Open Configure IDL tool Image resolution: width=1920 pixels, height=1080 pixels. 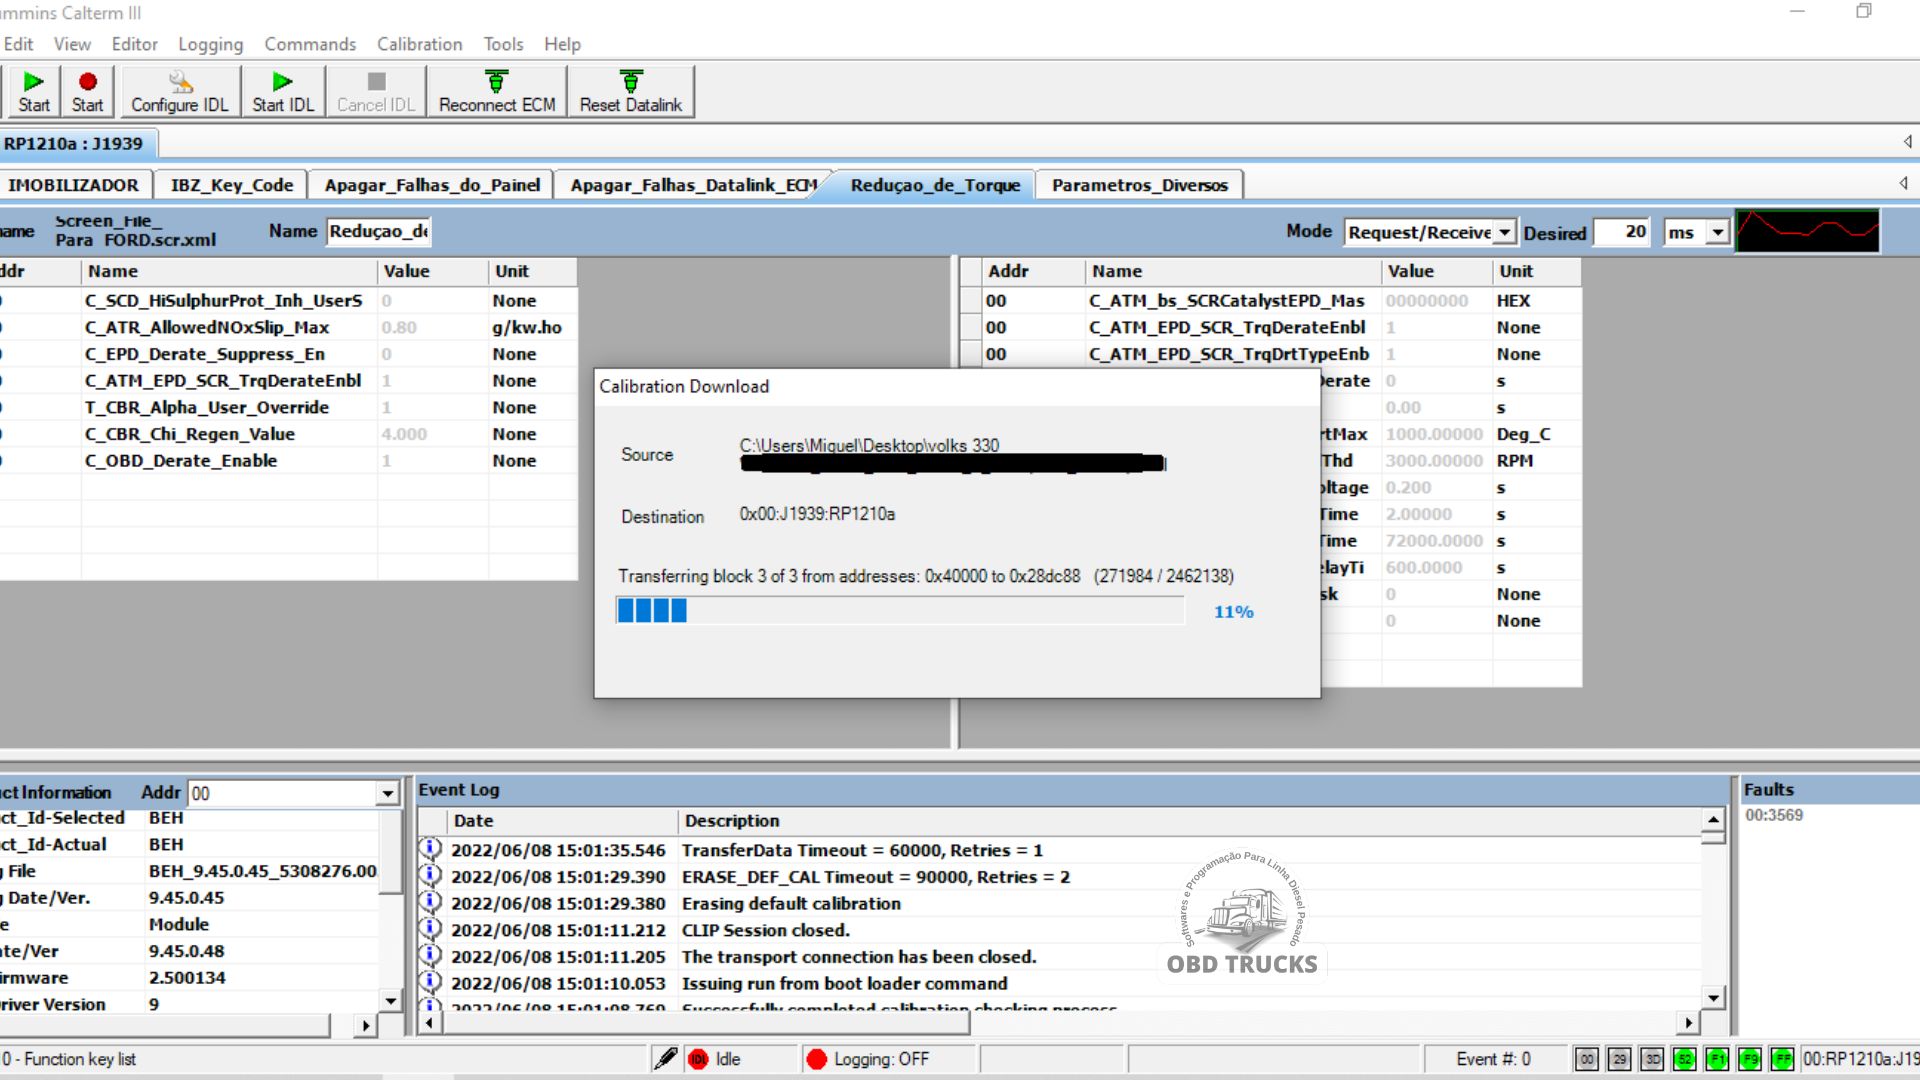tap(179, 91)
